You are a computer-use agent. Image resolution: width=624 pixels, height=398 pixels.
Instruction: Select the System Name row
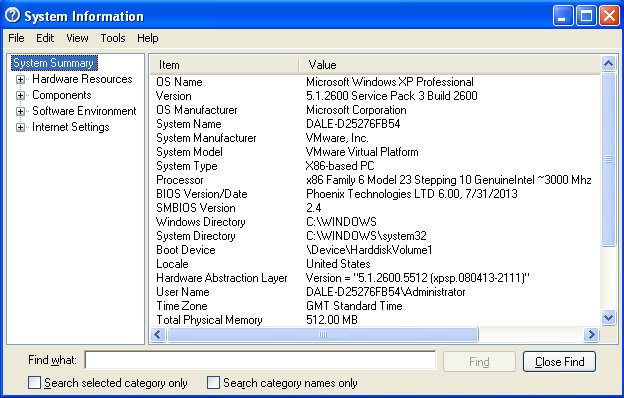point(375,124)
